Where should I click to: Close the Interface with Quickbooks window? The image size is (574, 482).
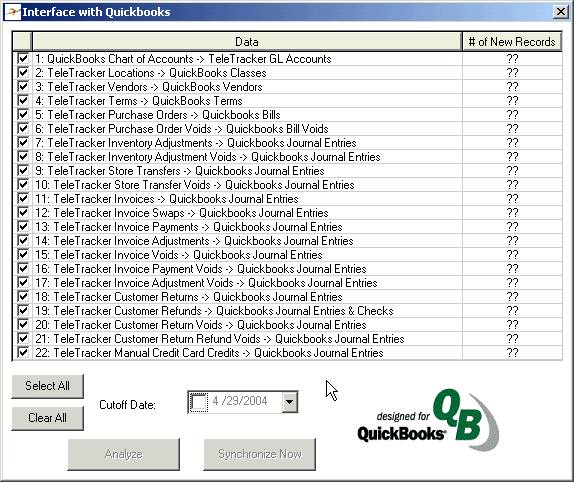pyautogui.click(x=560, y=12)
